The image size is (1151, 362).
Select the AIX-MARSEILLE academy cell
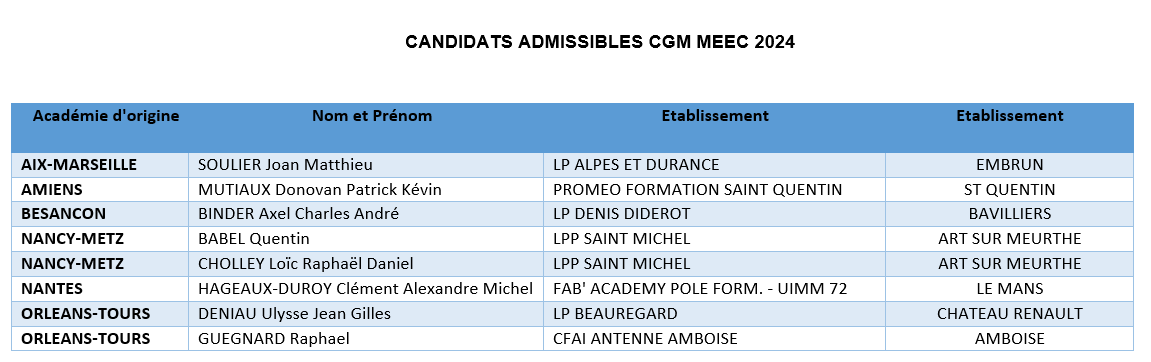[101, 165]
